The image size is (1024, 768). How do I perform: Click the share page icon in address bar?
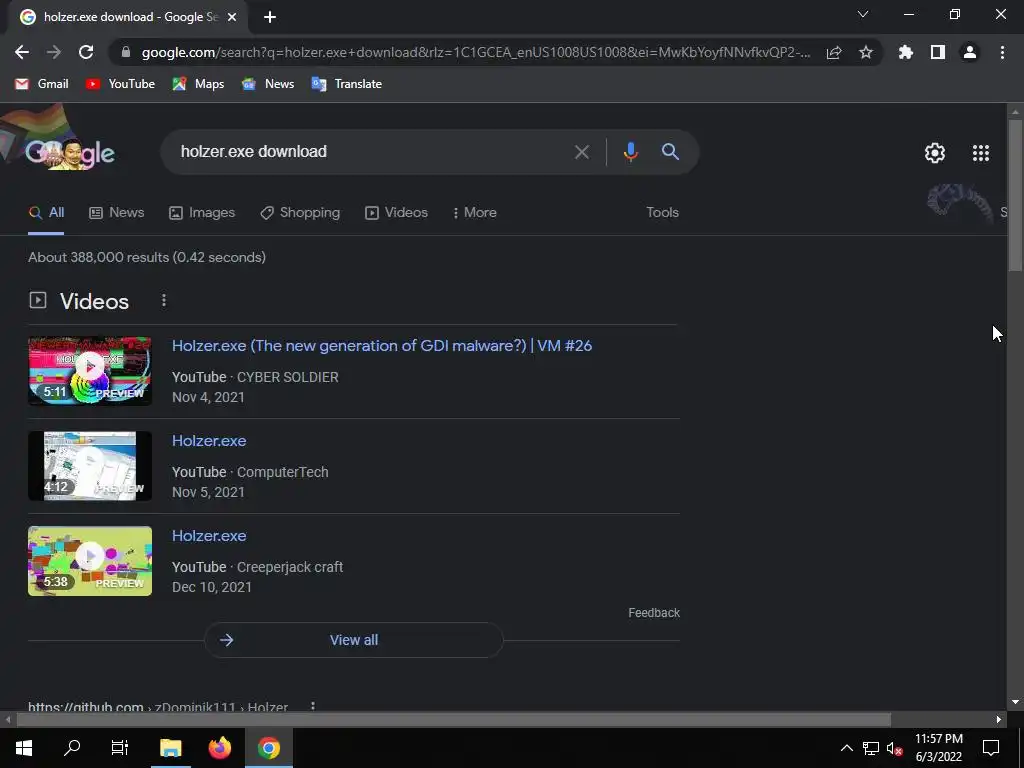point(834,52)
